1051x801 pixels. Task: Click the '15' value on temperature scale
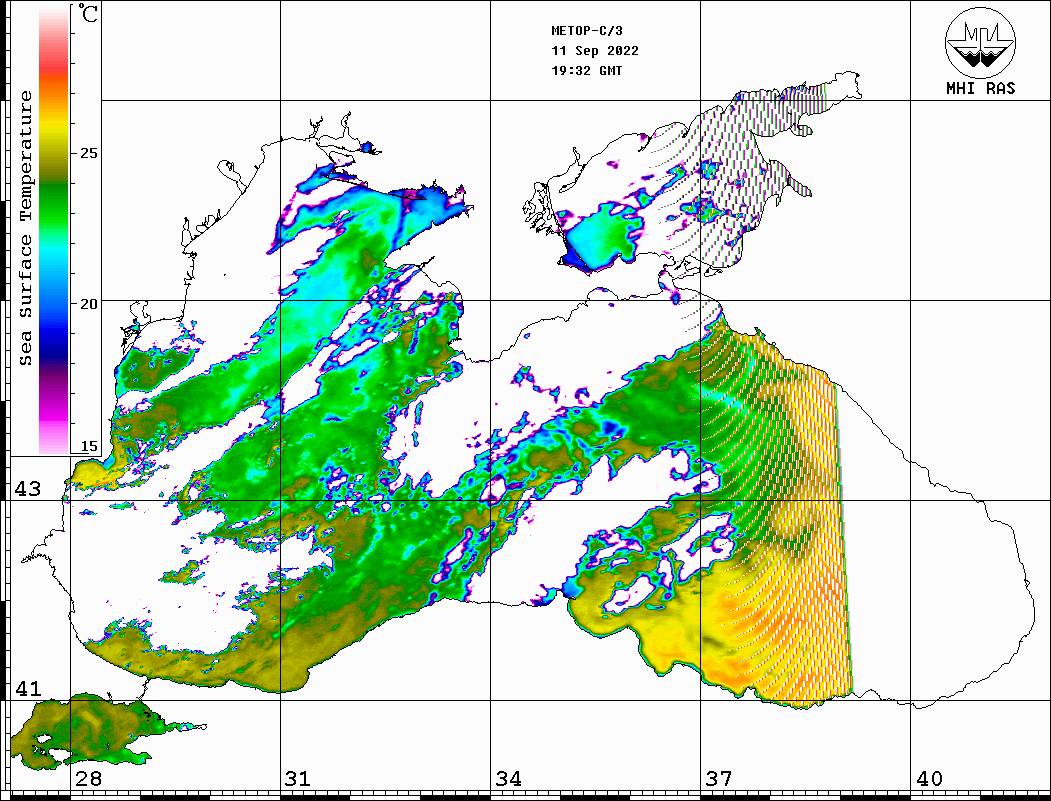point(88,446)
